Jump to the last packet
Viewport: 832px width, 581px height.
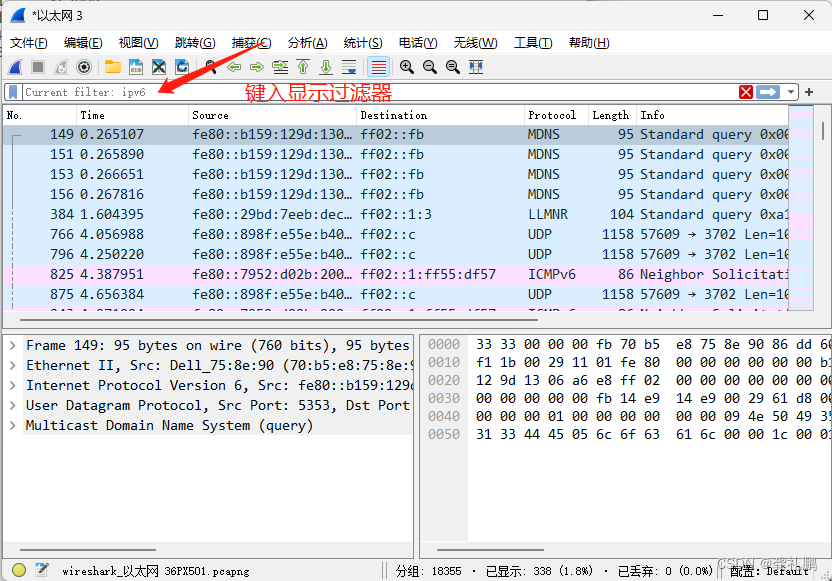326,67
